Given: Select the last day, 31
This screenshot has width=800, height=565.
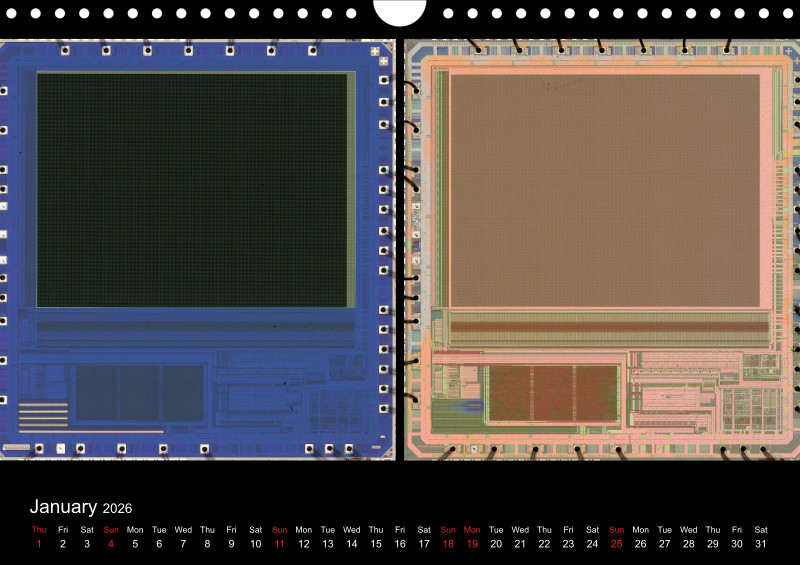Looking at the screenshot, I should (761, 544).
